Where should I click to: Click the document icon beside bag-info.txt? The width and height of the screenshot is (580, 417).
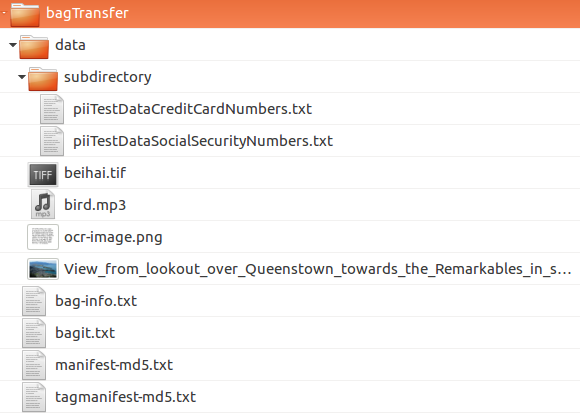(x=34, y=301)
